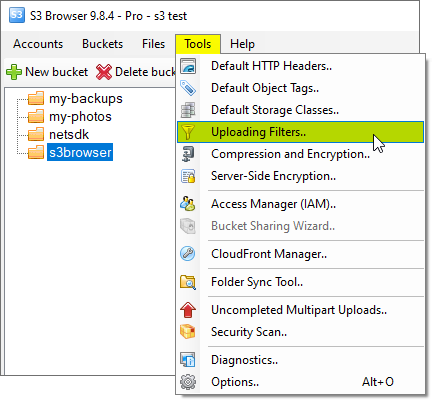Click the Default HTTP Headers icon

188,66
